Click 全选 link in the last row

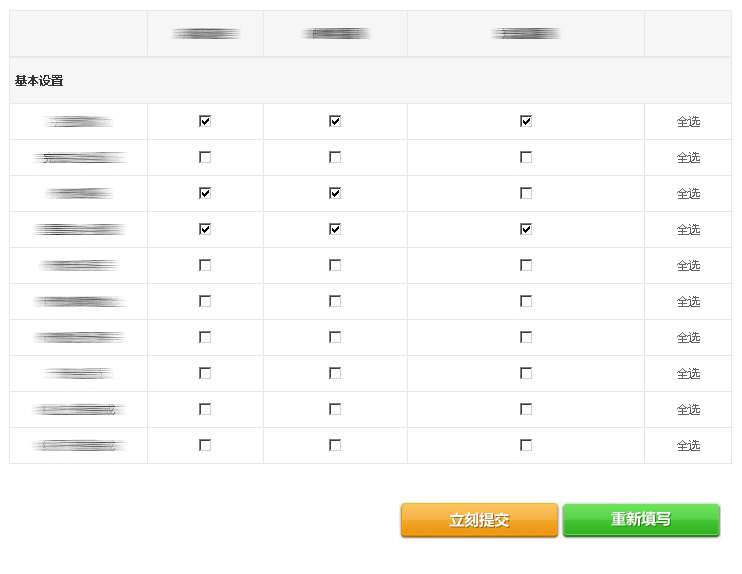pyautogui.click(x=688, y=446)
